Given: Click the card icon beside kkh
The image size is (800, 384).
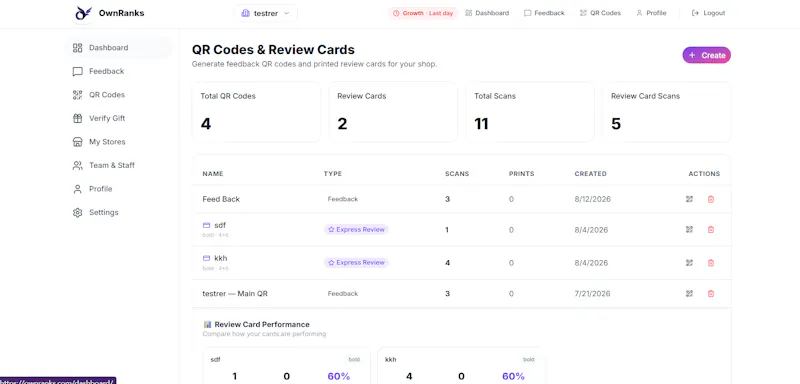Looking at the screenshot, I should [x=206, y=258].
